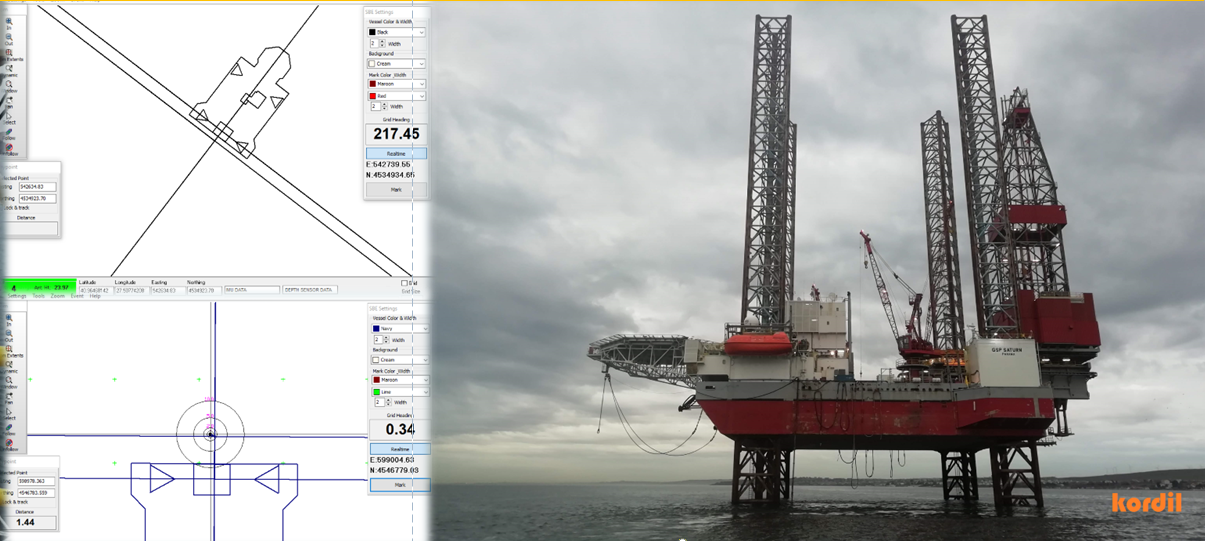This screenshot has height=541, width=1205.
Task: Select Zoom In tool in lower window
Action: click(9, 319)
